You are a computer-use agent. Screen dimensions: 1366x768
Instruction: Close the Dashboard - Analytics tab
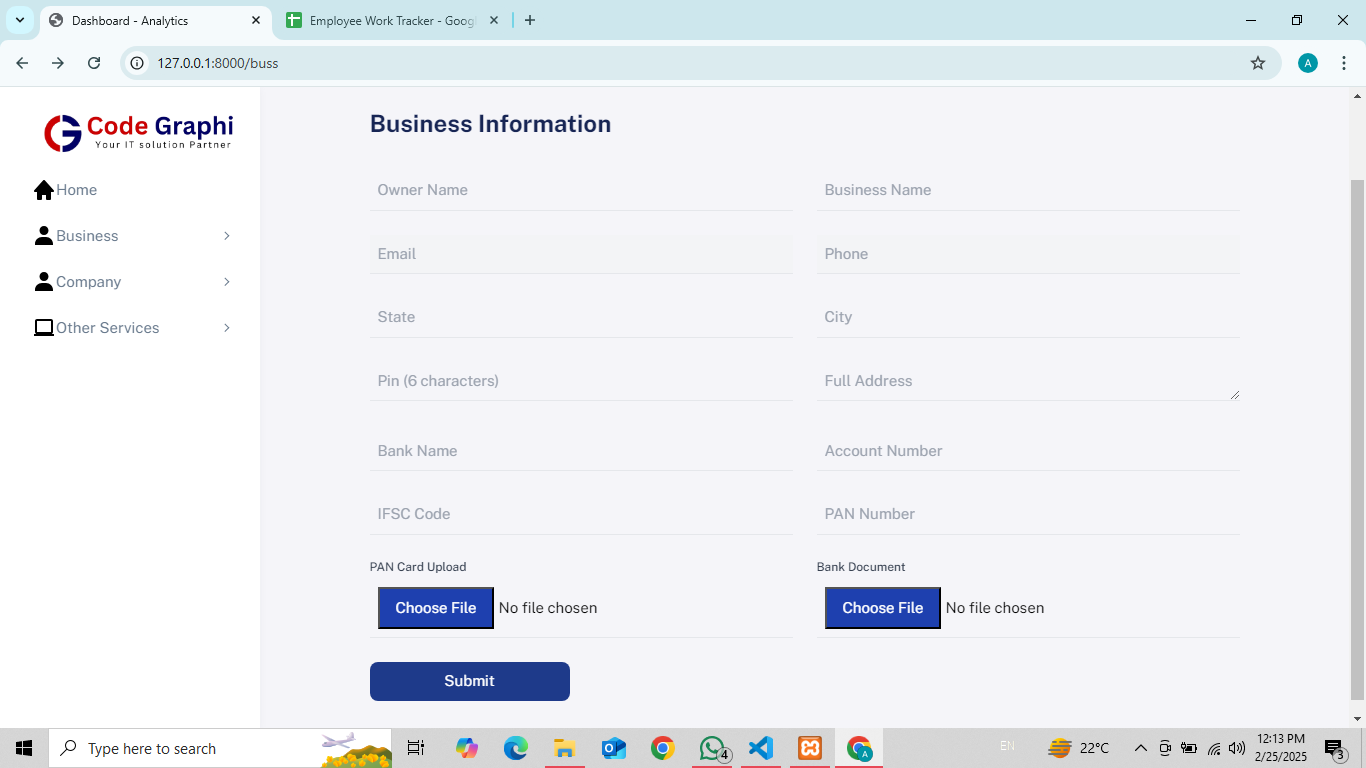tap(256, 20)
